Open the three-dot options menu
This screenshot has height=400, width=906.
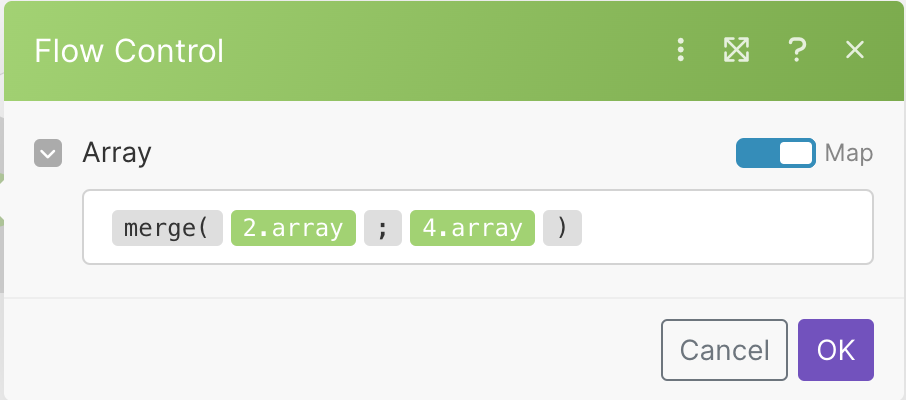pos(681,50)
